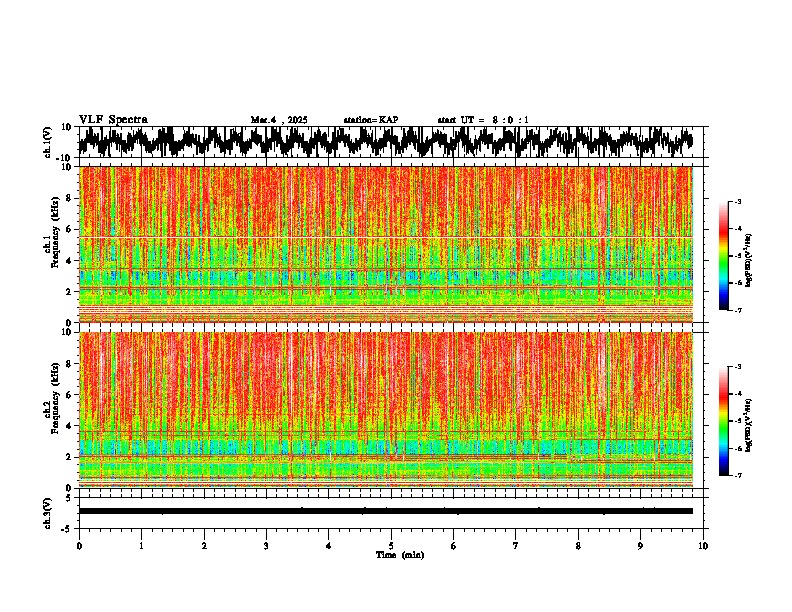
Task: Click time axis tick label "0"
Action: [x=79, y=546]
